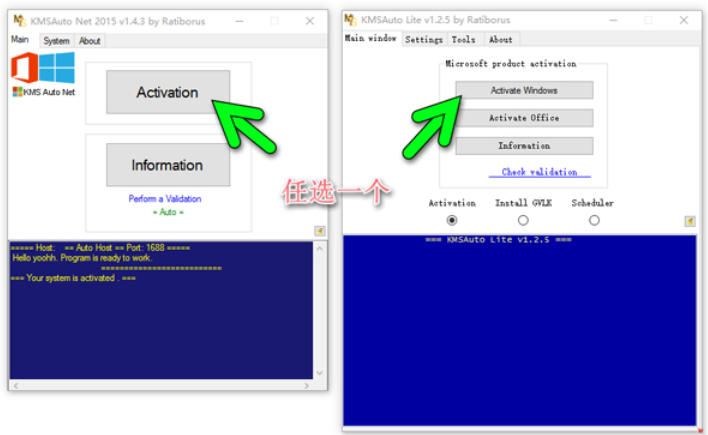This screenshot has height=435, width=708.
Task: Click the horizontal scrollbar right arrow in Net log
Action: pyautogui.click(x=307, y=385)
